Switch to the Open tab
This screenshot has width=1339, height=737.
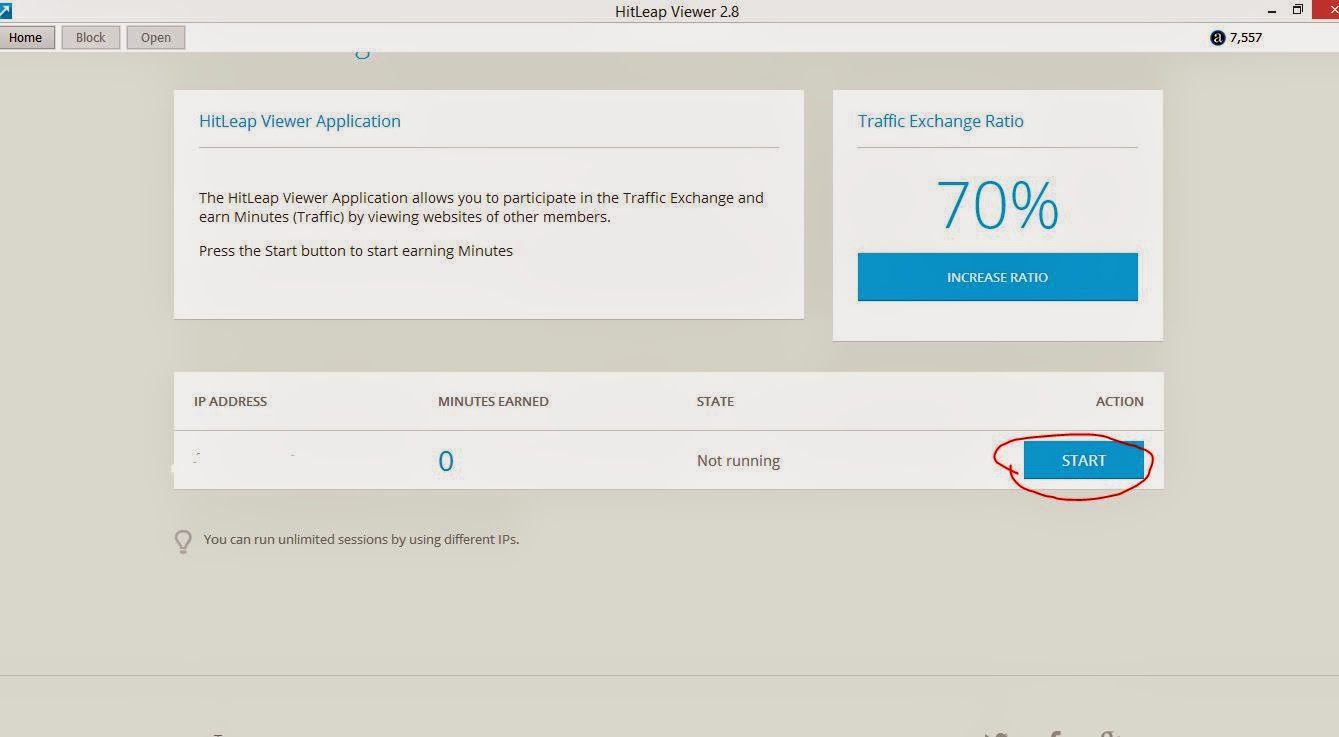click(156, 38)
